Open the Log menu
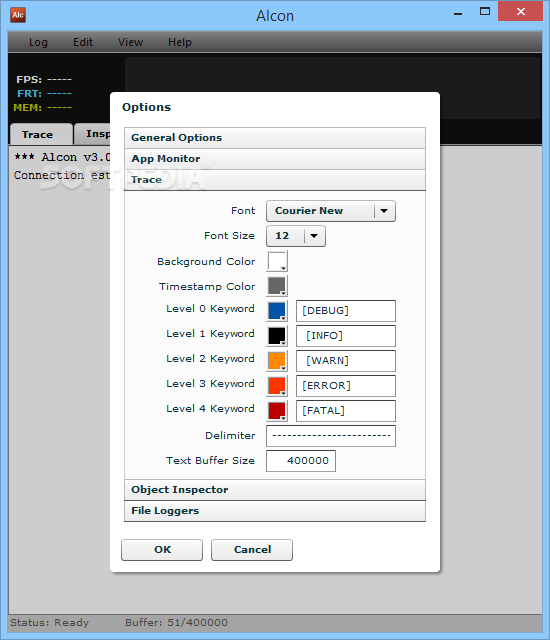The width and height of the screenshot is (550, 640). click(38, 42)
